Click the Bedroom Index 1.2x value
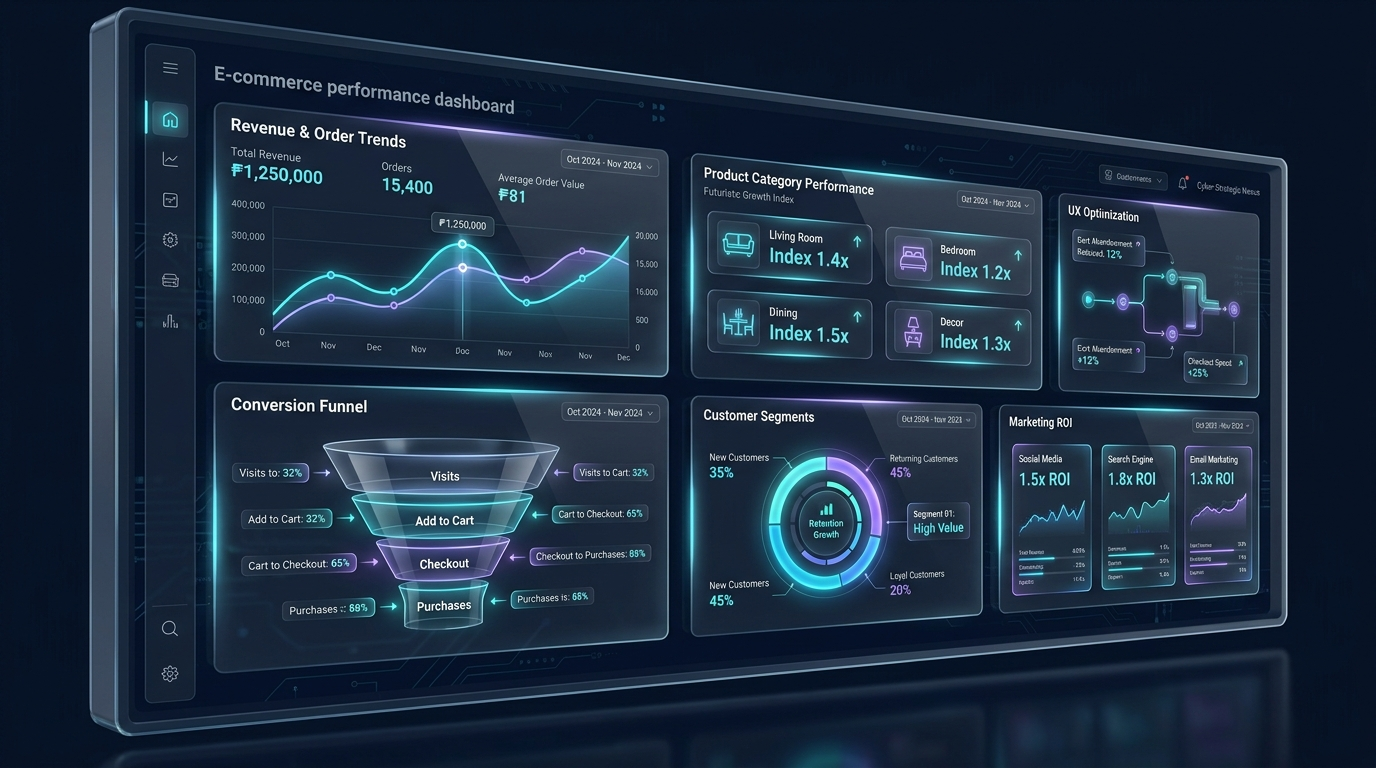The height and width of the screenshot is (768, 1376). (975, 271)
